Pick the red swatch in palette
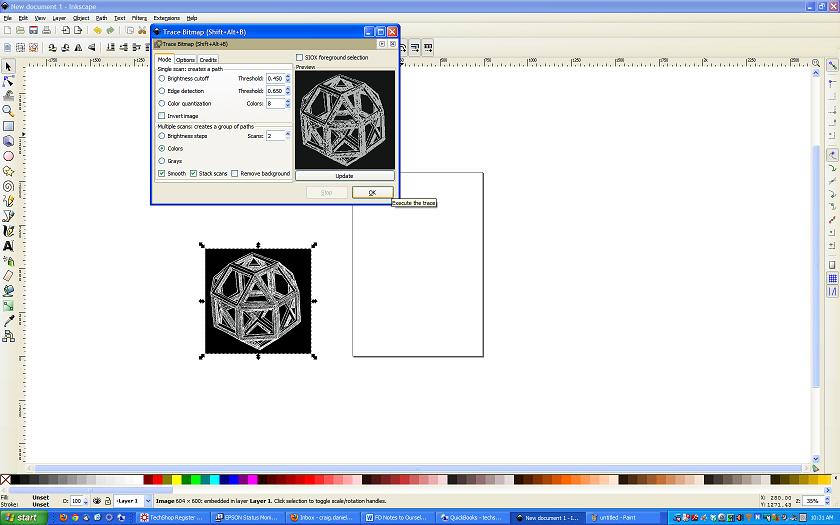840x525 pixels. [156, 479]
